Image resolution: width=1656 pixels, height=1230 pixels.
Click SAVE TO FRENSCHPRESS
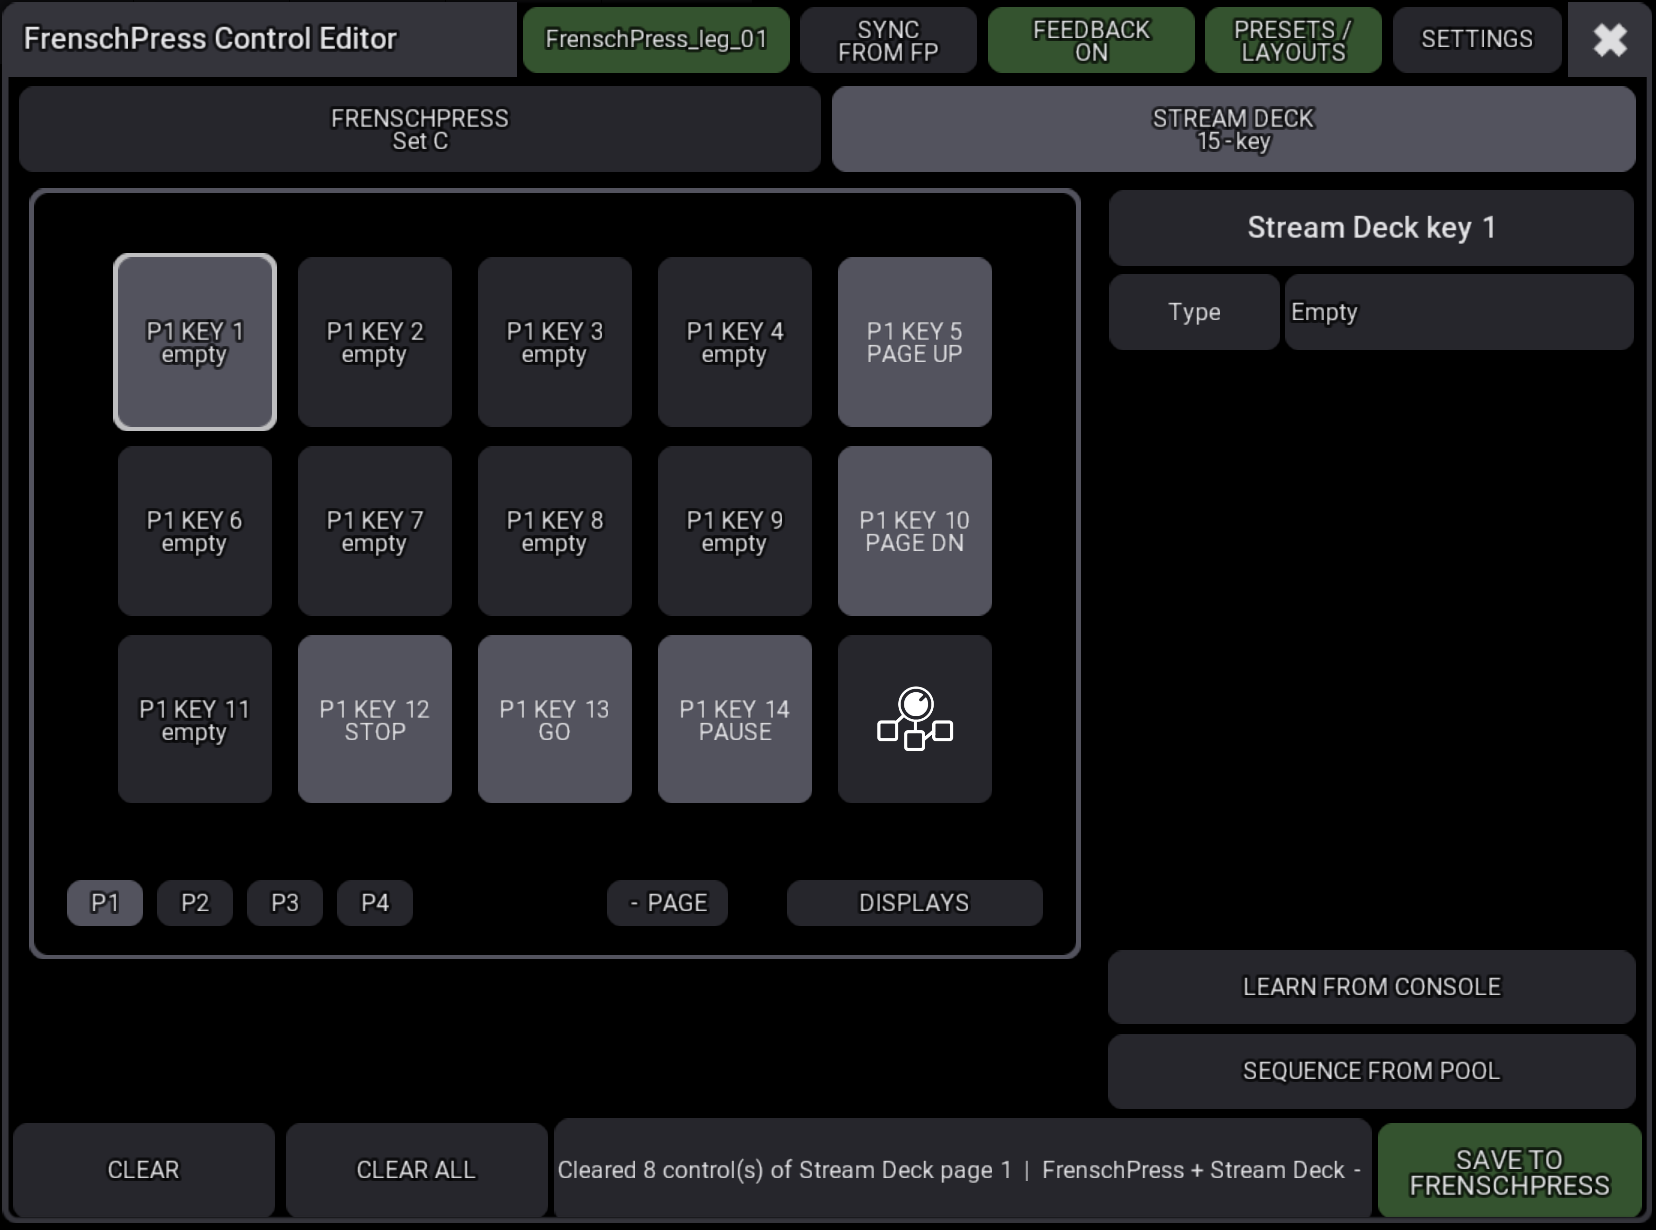1509,1172
